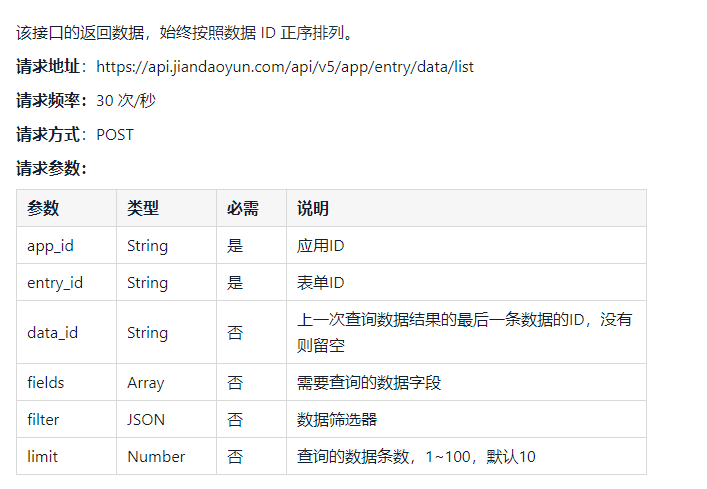
Task: Click the fields parameter cell
Action: [67, 383]
